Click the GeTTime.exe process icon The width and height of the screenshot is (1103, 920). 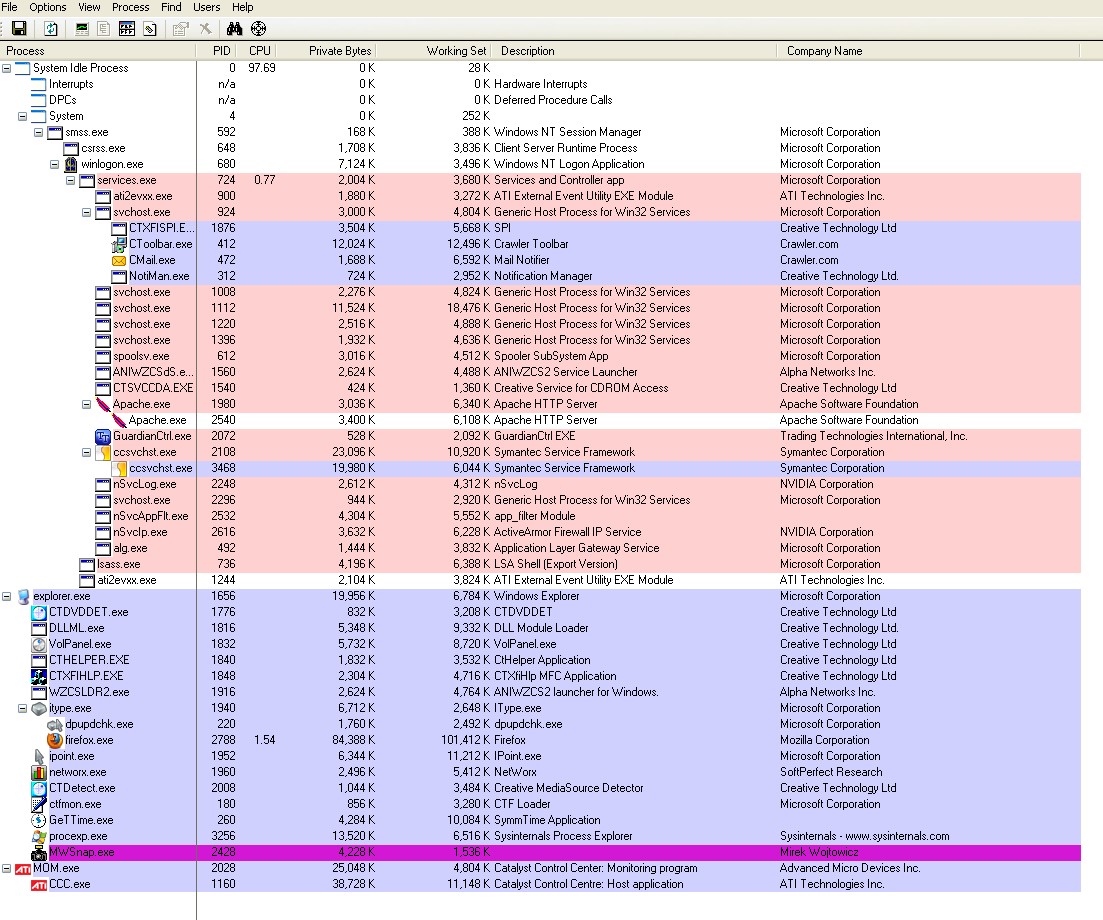39,820
